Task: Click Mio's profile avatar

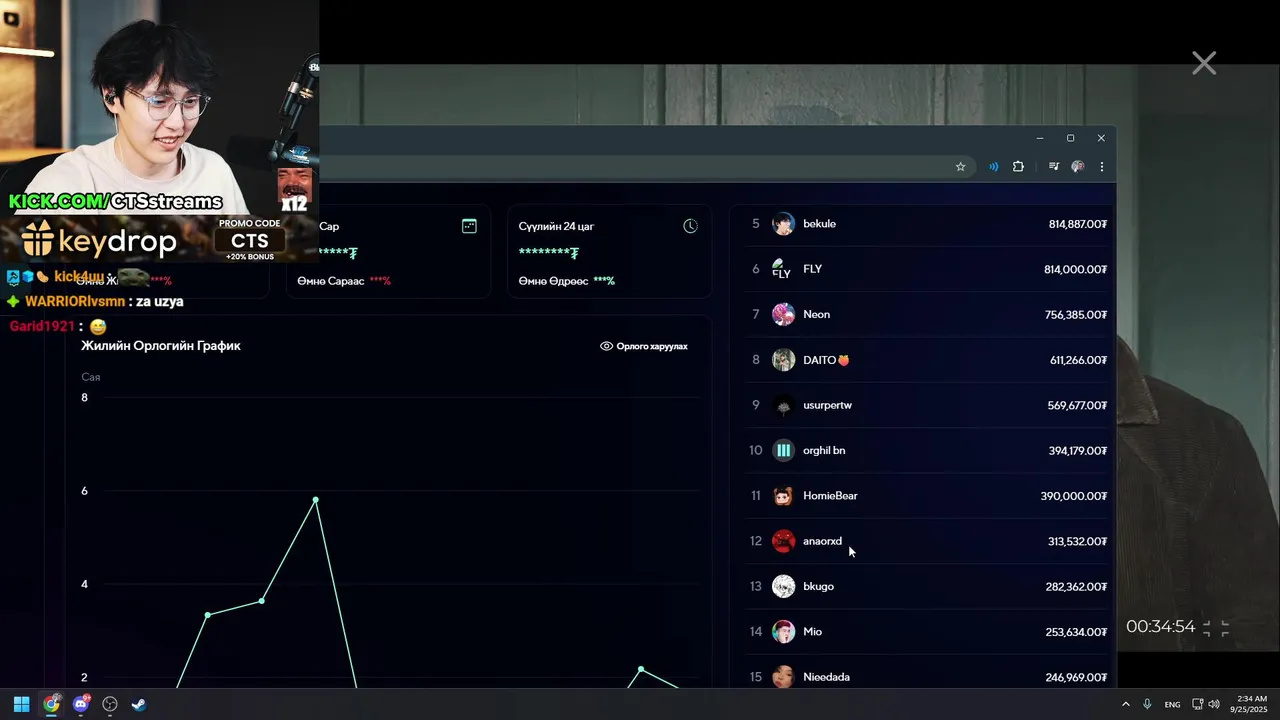Action: click(783, 632)
